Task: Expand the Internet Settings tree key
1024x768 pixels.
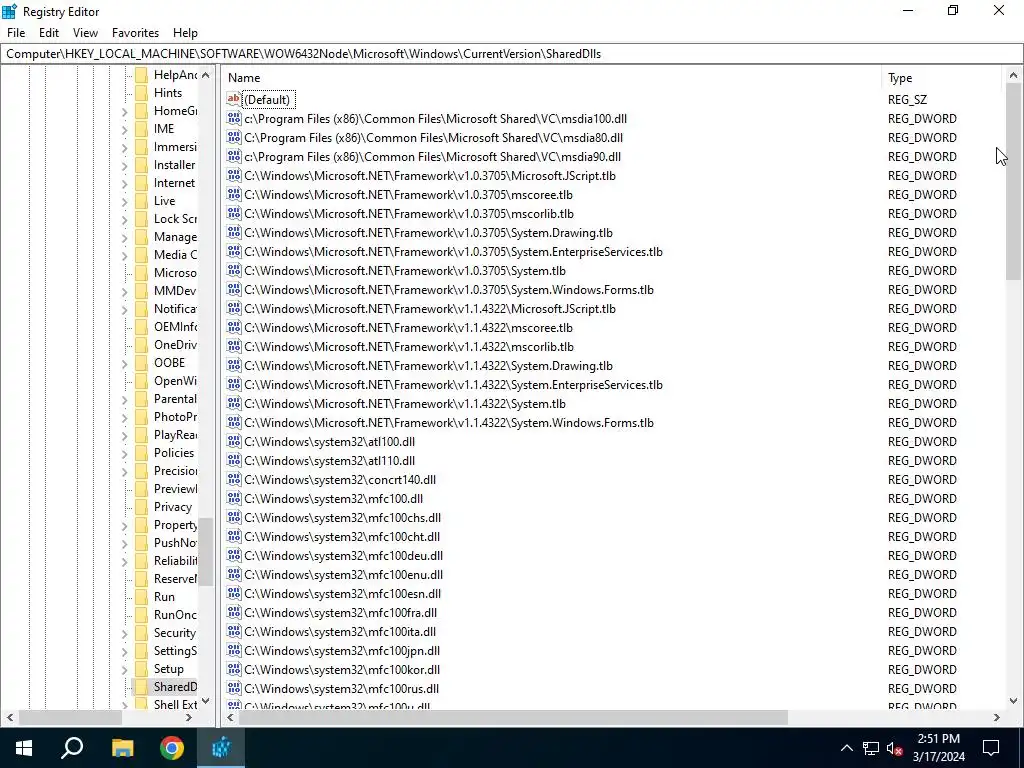Action: (x=124, y=184)
